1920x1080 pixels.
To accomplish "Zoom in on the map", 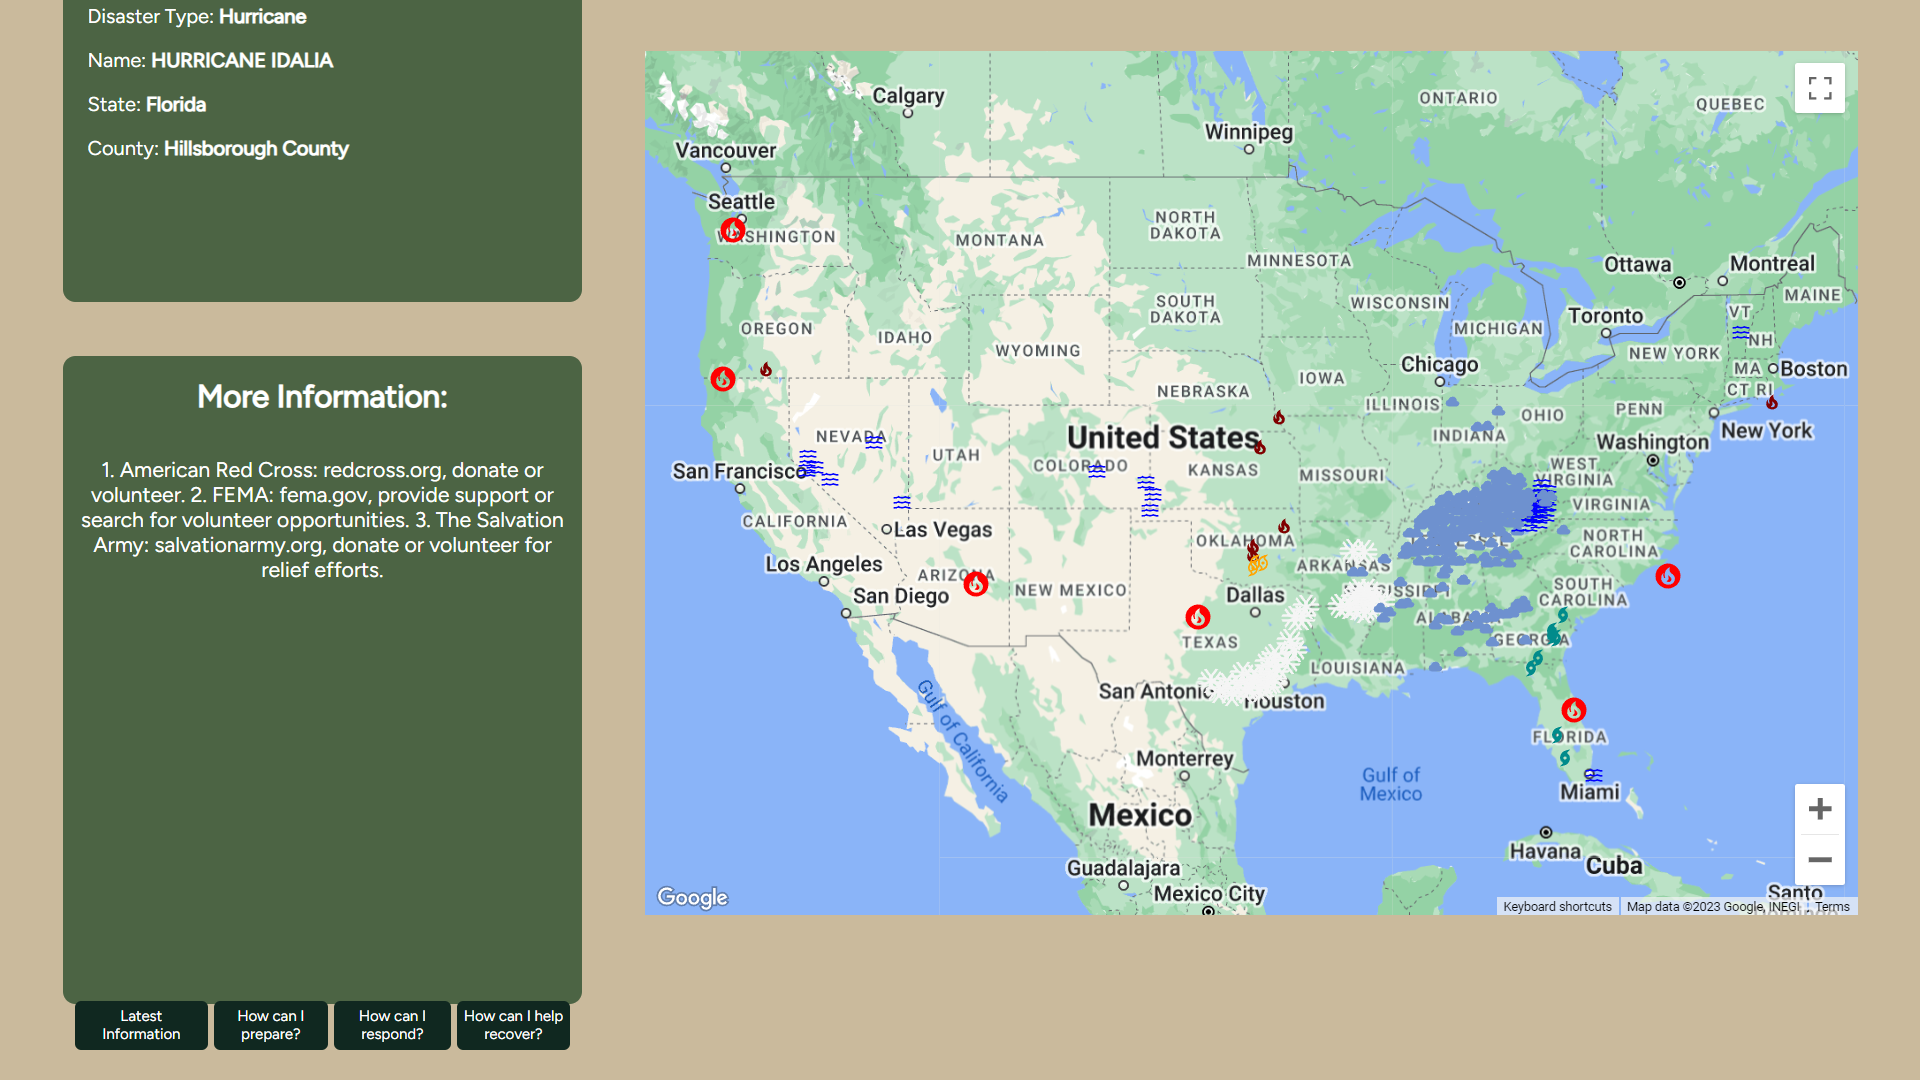I will 1819,809.
